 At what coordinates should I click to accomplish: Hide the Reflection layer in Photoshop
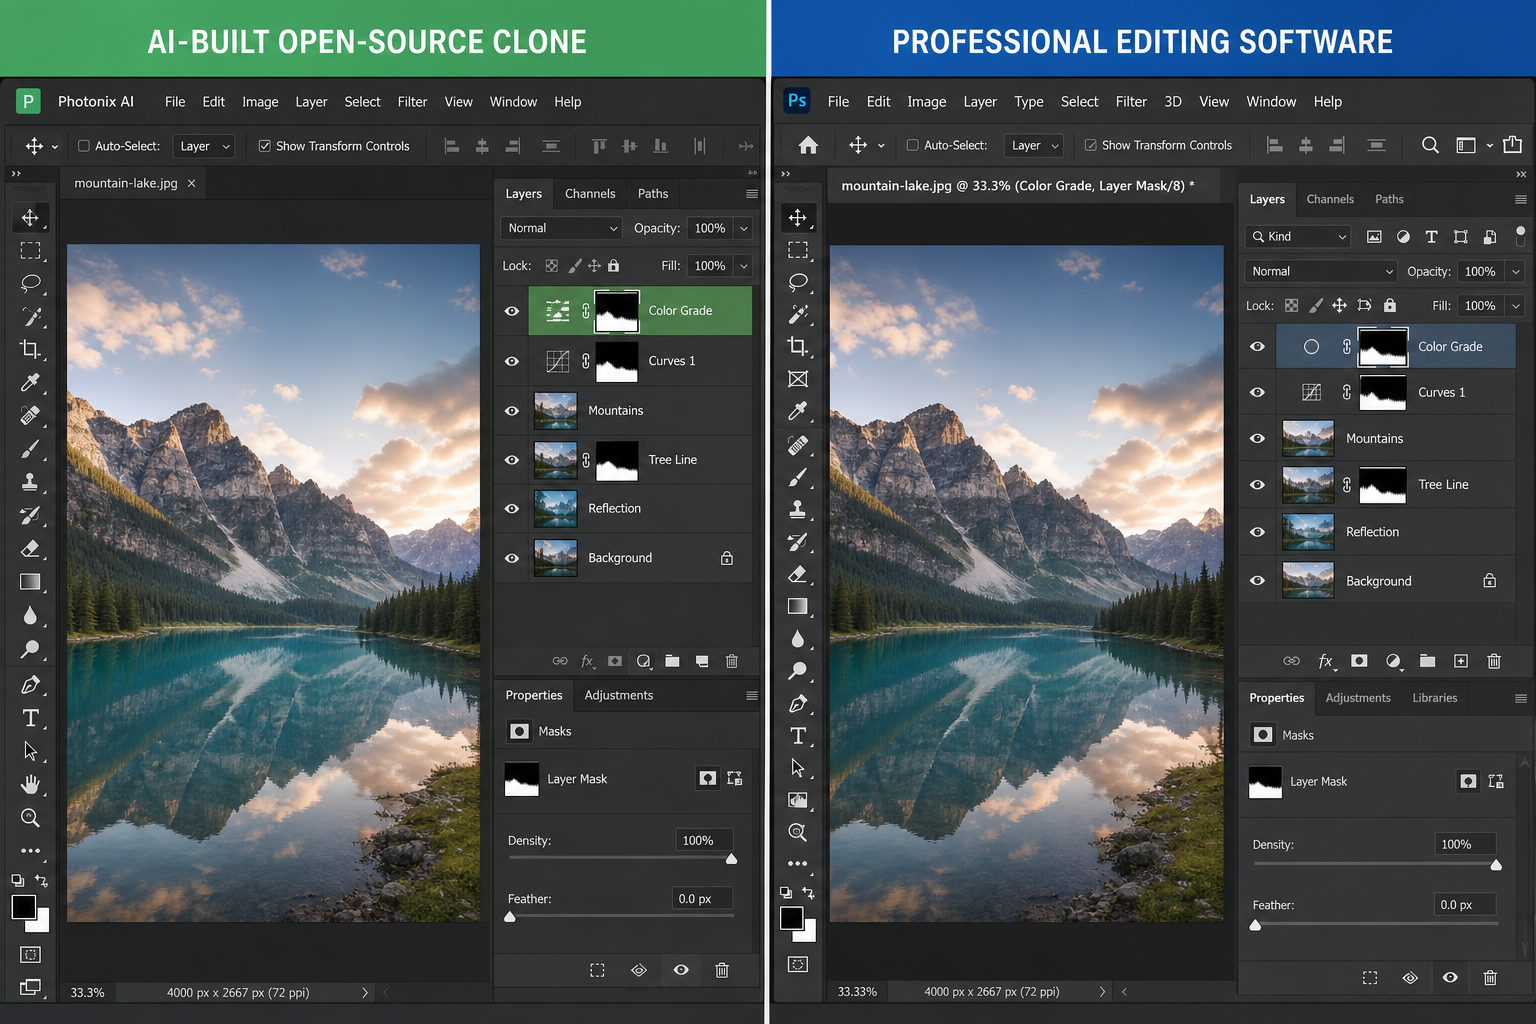1258,532
